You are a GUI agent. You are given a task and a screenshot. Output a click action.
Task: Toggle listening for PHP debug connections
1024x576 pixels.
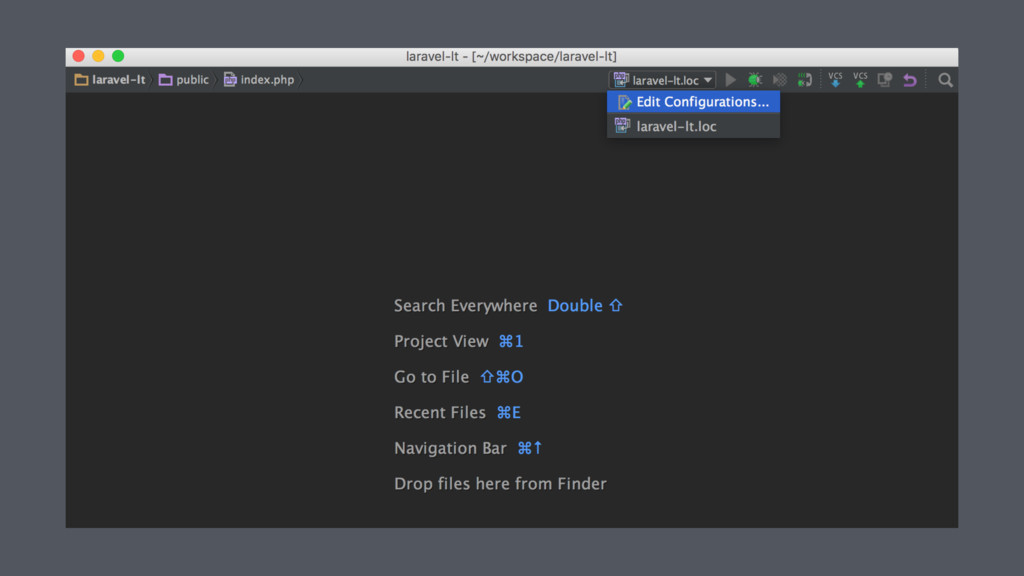805,80
